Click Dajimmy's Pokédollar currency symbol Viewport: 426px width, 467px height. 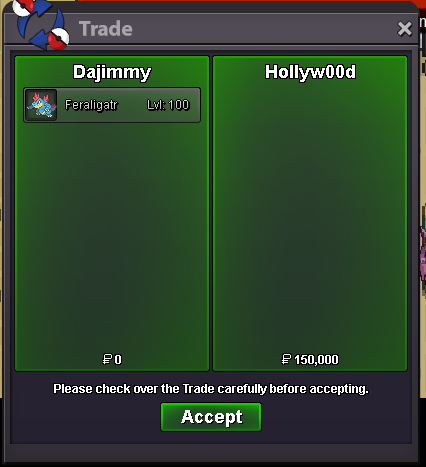click(107, 359)
